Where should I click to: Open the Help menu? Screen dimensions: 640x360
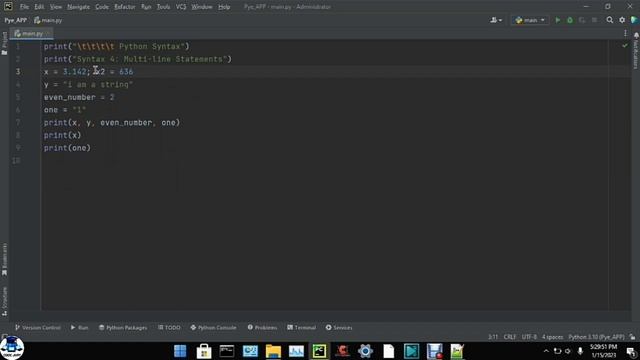[224, 7]
